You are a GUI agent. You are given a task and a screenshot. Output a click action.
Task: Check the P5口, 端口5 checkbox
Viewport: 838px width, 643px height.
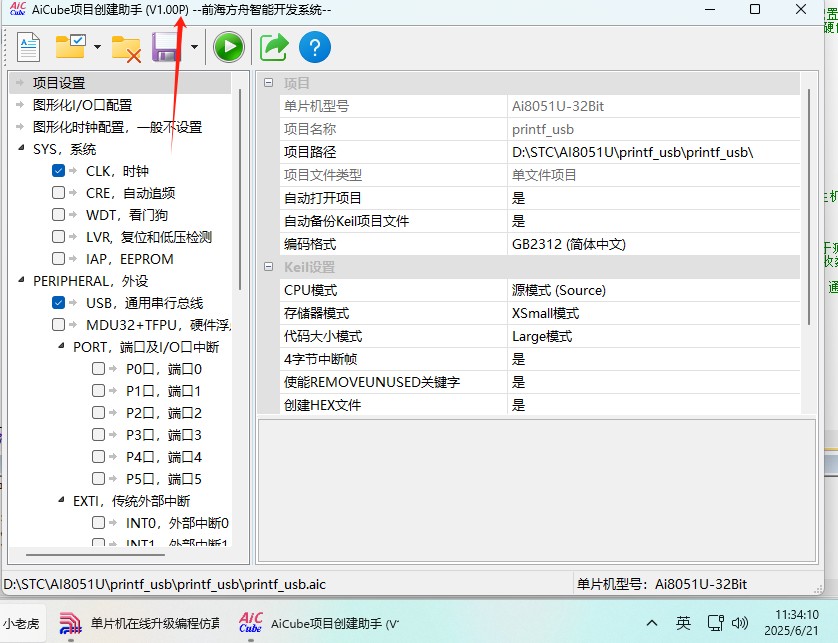pyautogui.click(x=98, y=478)
